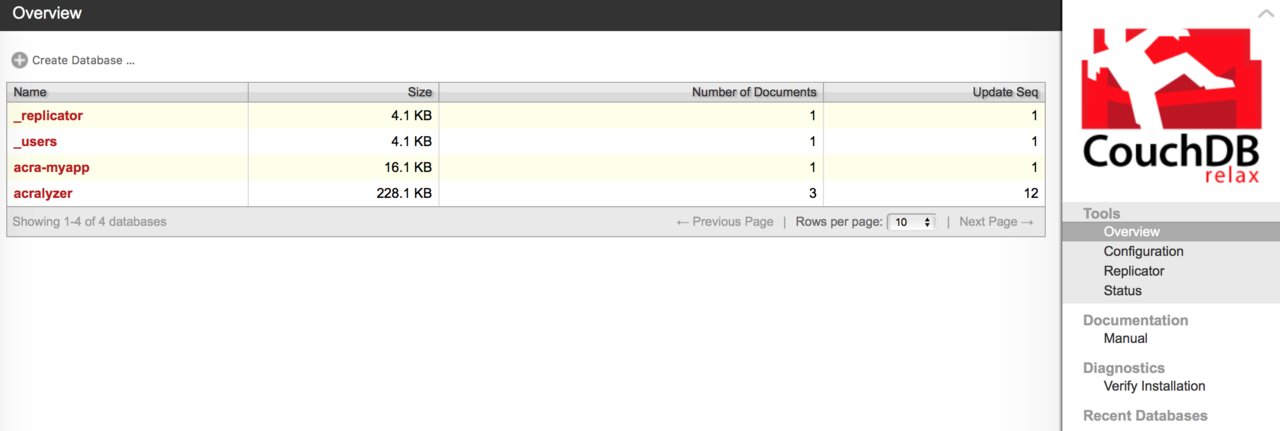Click the update seq value 12
The width and height of the screenshot is (1280, 431).
click(1030, 194)
